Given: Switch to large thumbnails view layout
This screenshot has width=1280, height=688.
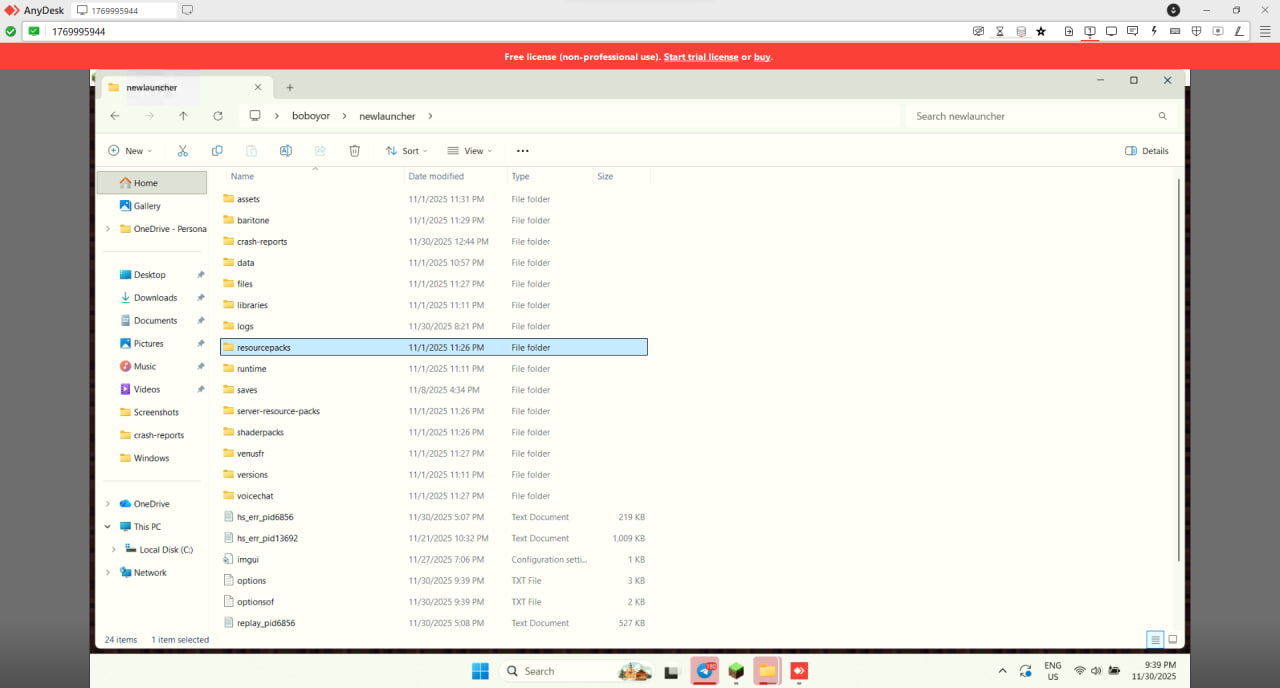Looking at the screenshot, I should pos(1173,639).
